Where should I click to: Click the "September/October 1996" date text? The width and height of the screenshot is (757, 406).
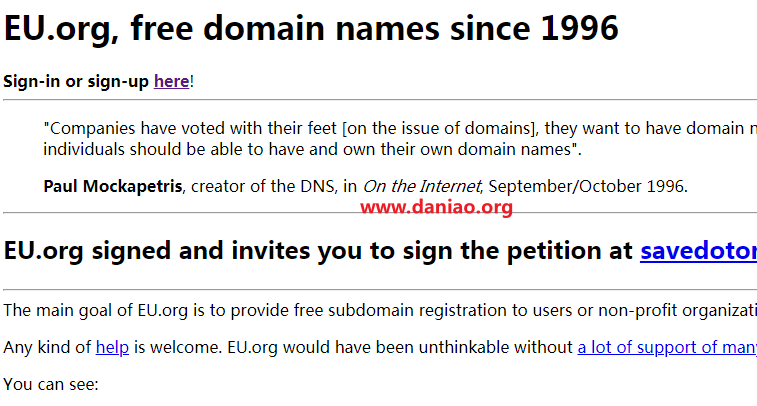tap(588, 186)
